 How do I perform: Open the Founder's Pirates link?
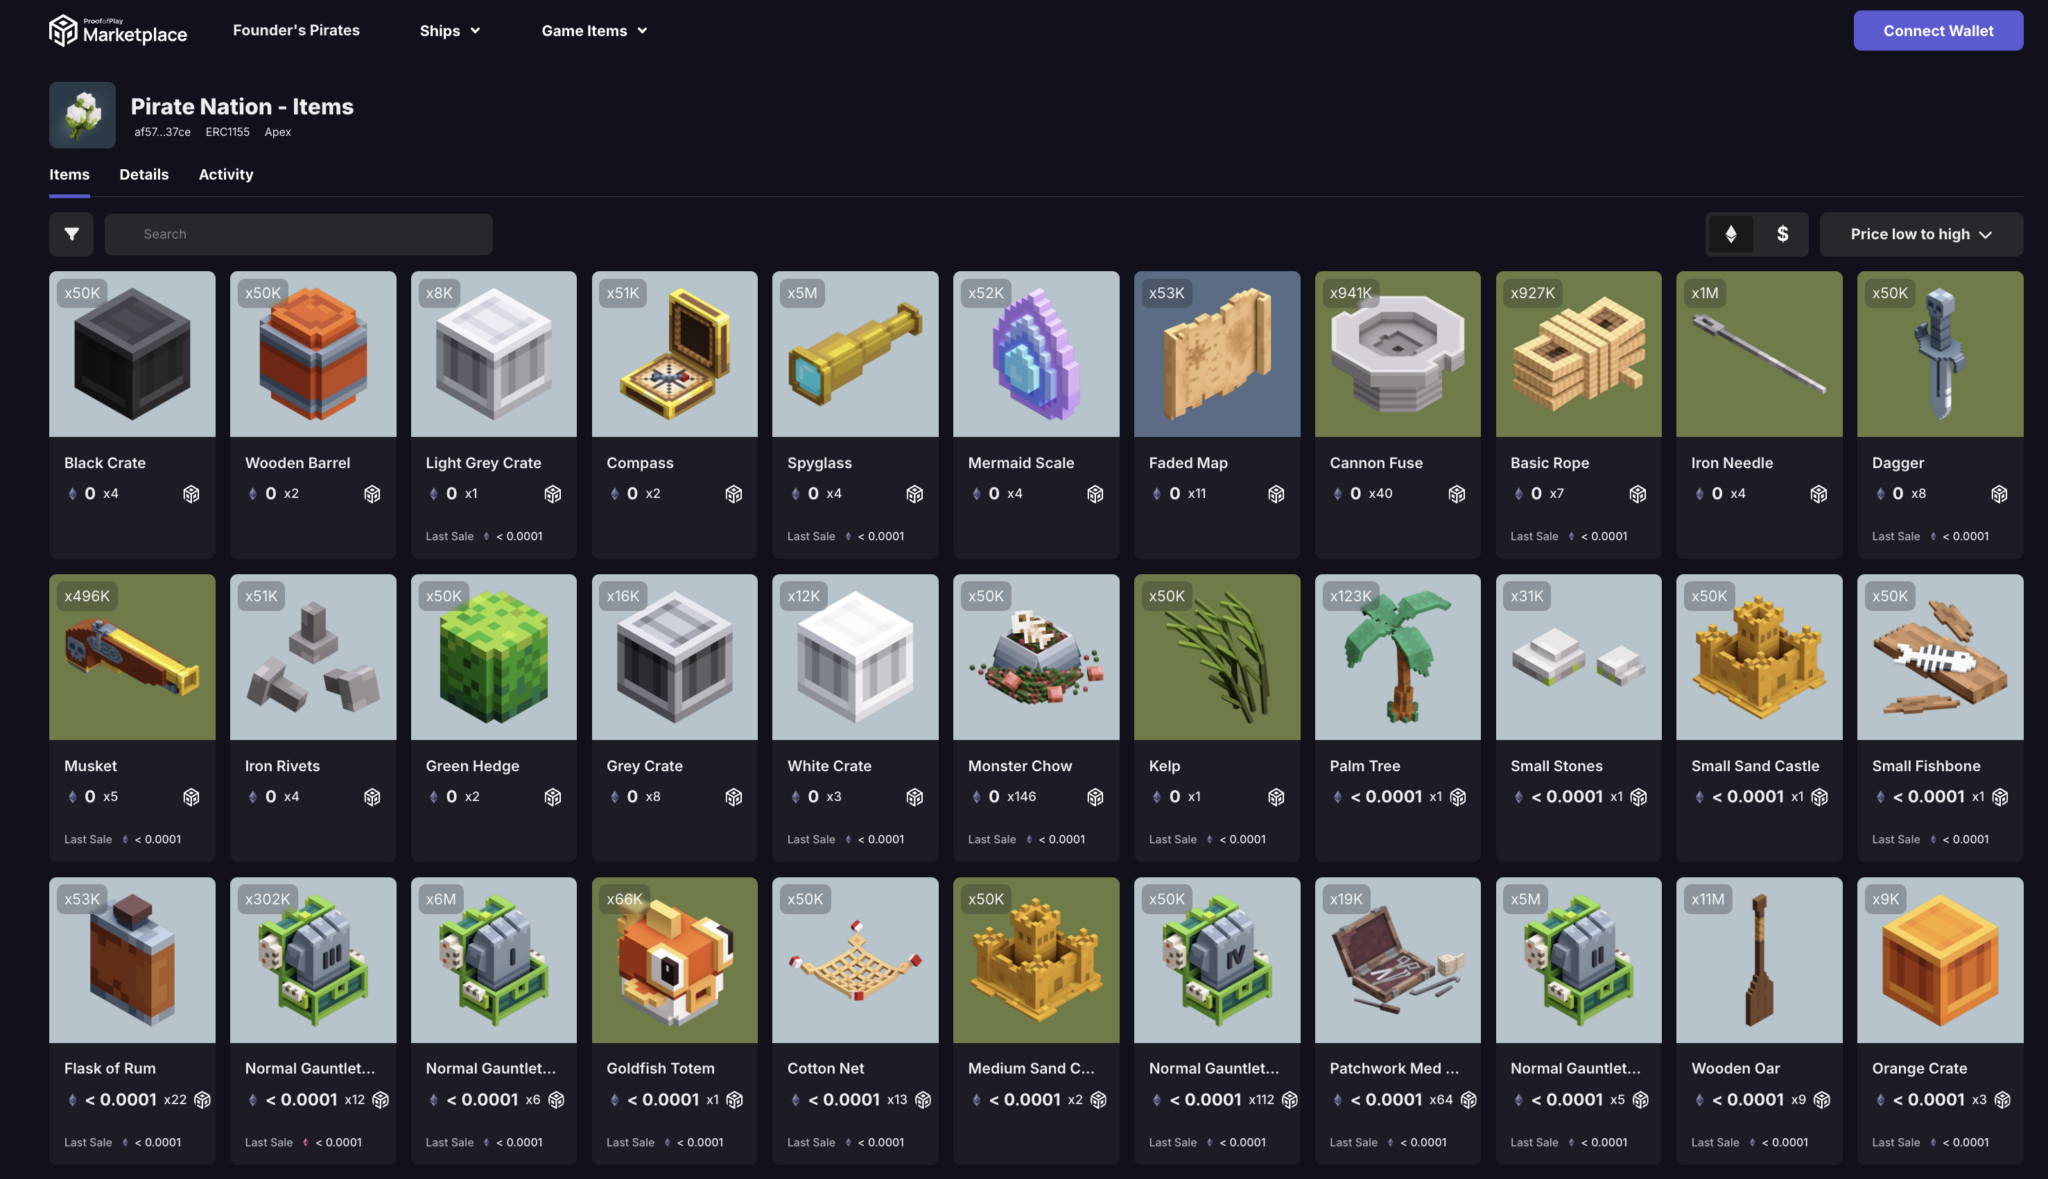[x=296, y=31]
